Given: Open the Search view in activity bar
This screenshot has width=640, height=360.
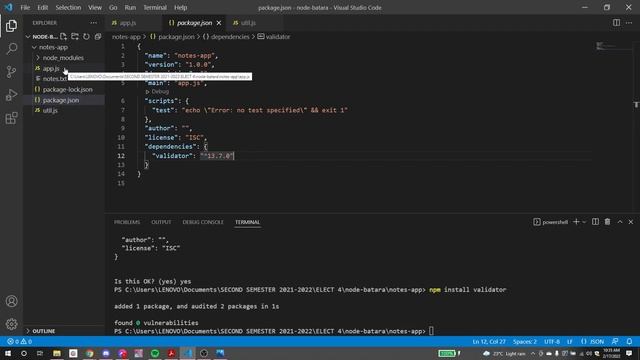Looking at the screenshot, I should (x=11, y=49).
